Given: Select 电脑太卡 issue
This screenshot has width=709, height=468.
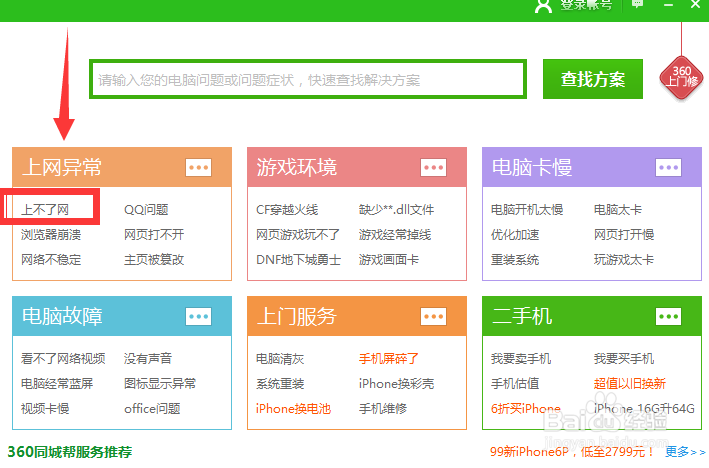Looking at the screenshot, I should 618,210.
